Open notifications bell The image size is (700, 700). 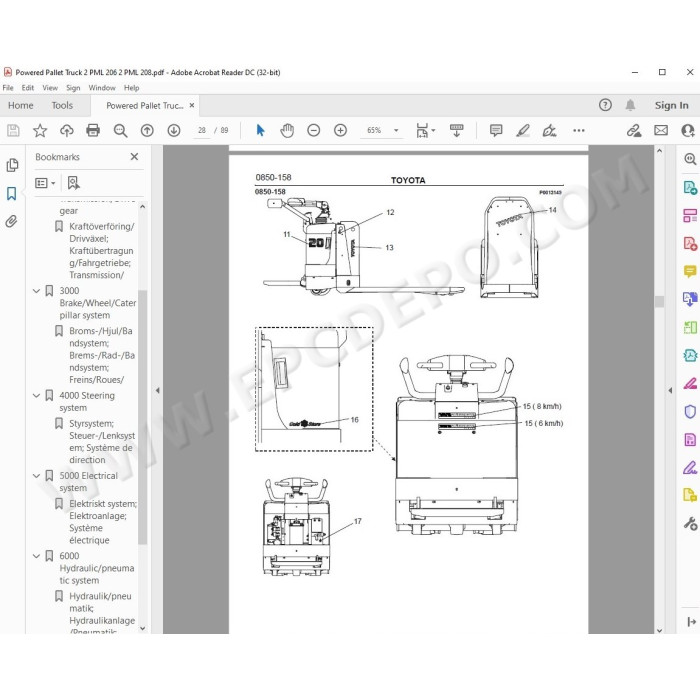[x=630, y=105]
